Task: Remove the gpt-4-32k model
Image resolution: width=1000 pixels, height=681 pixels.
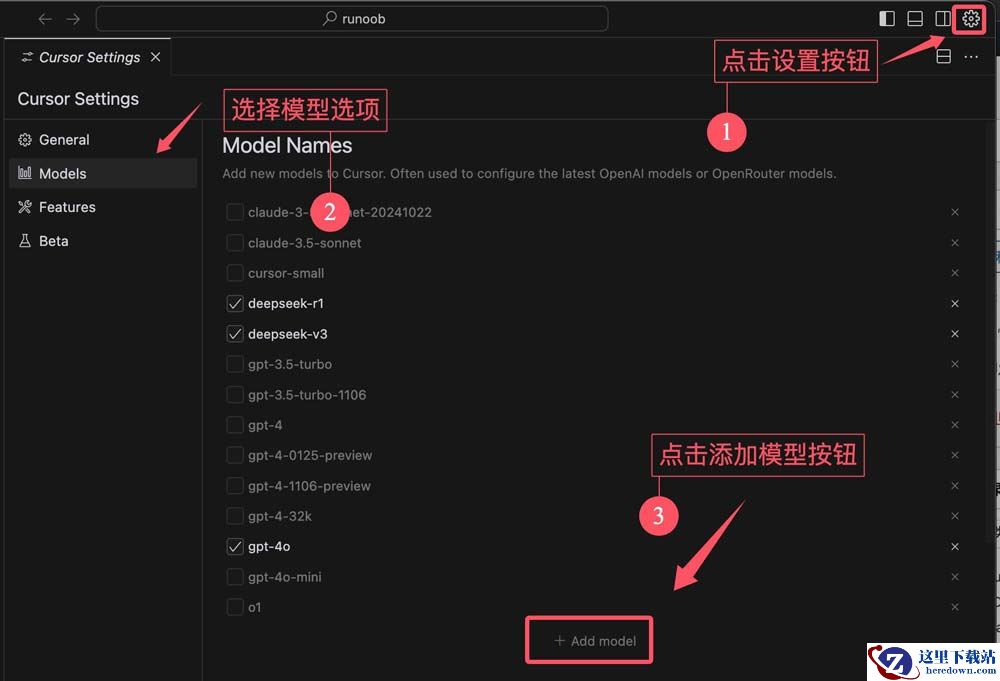Action: click(955, 516)
